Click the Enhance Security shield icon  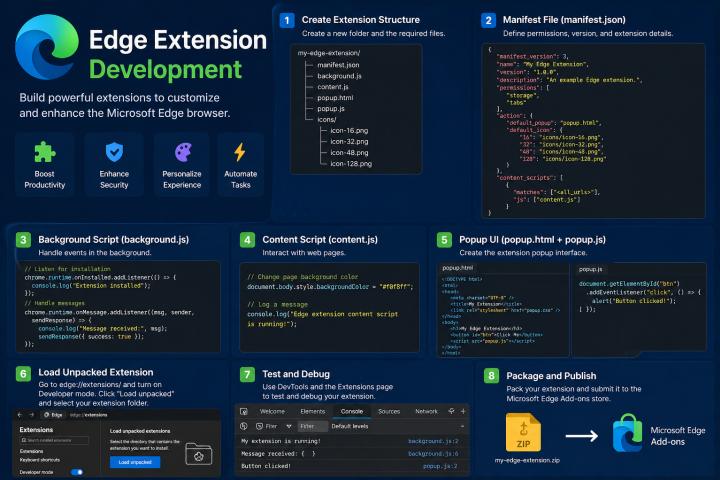click(x=113, y=152)
